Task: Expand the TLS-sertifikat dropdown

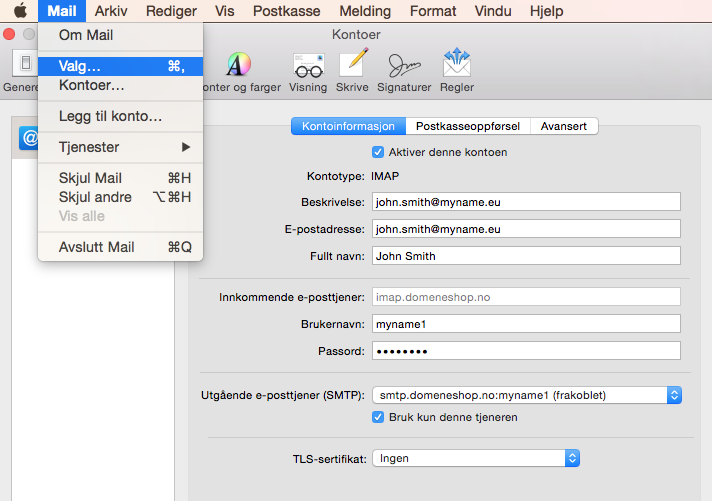Action: 475,458
